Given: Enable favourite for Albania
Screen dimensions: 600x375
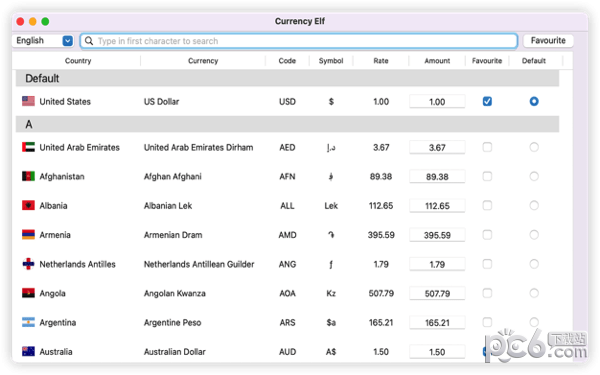Looking at the screenshot, I should [487, 205].
